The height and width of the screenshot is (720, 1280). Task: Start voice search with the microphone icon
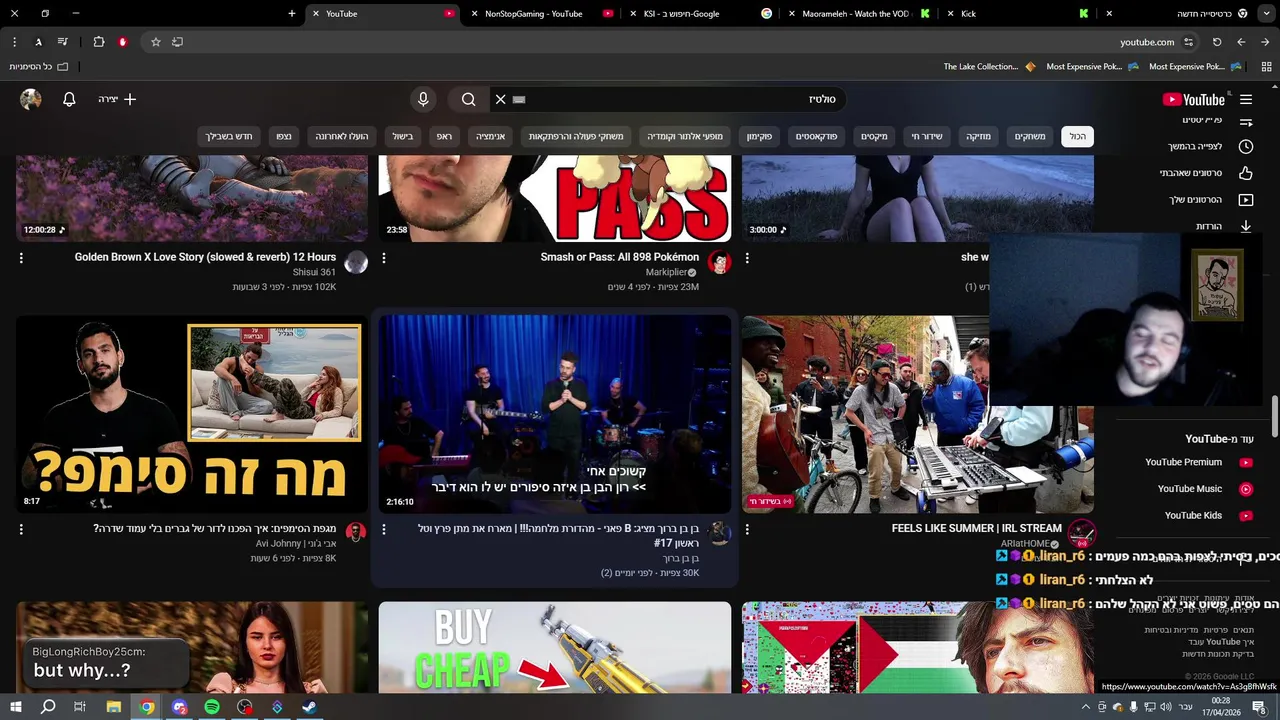[423, 99]
